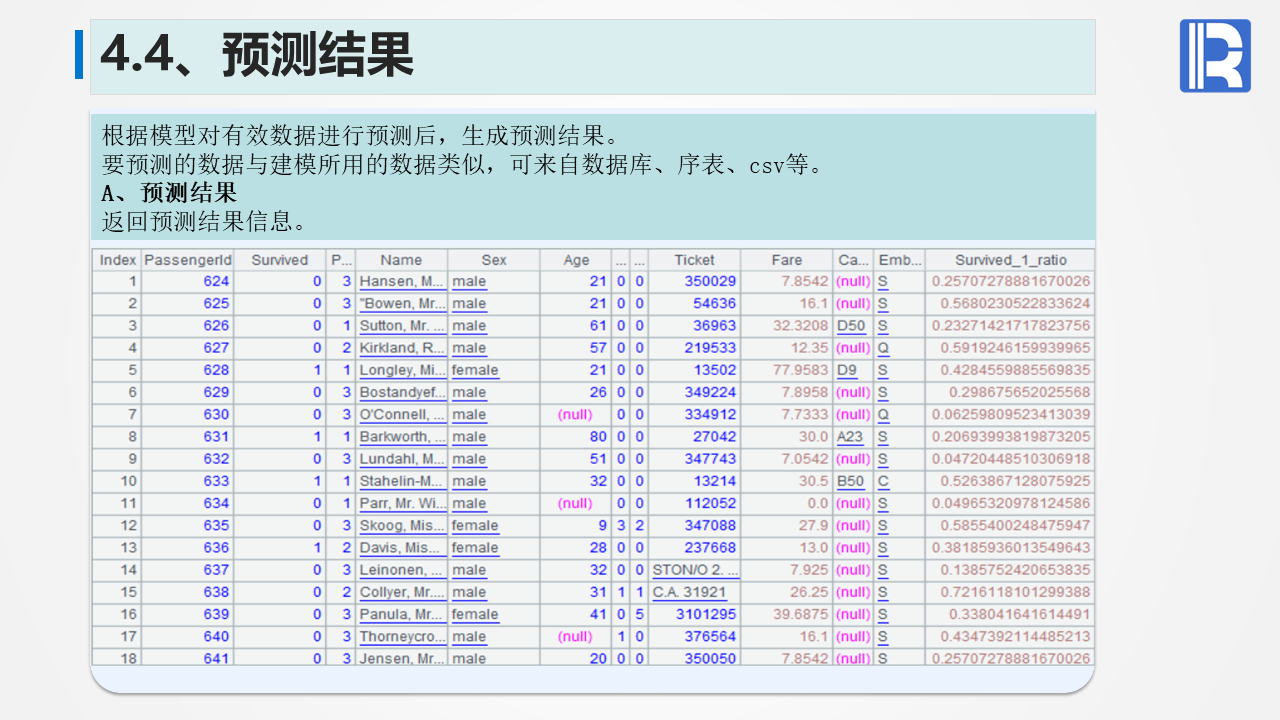Click the Sex column header
1280x720 pixels.
click(493, 260)
